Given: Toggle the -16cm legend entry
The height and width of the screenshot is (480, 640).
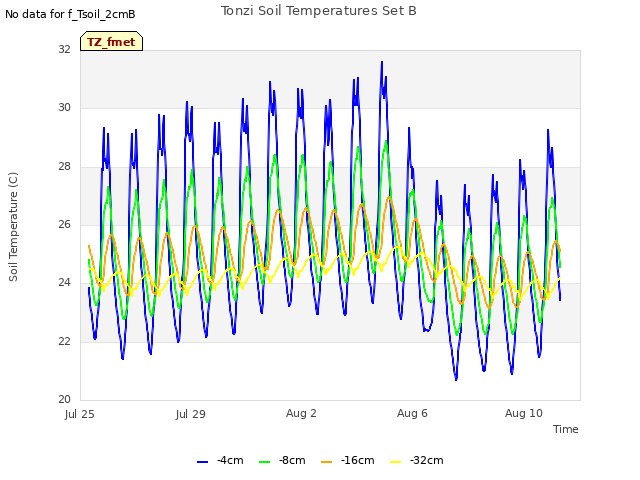Looking at the screenshot, I should click(348, 460).
